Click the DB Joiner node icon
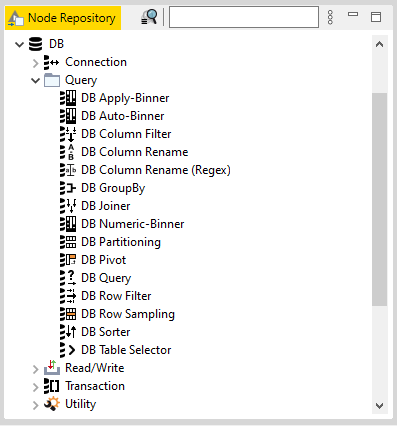Viewport: 397px width, 426px height. (68, 206)
